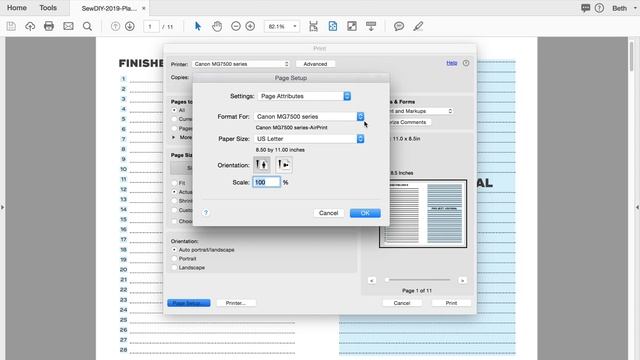
Task: Click the Page Setup button
Action: point(189,303)
